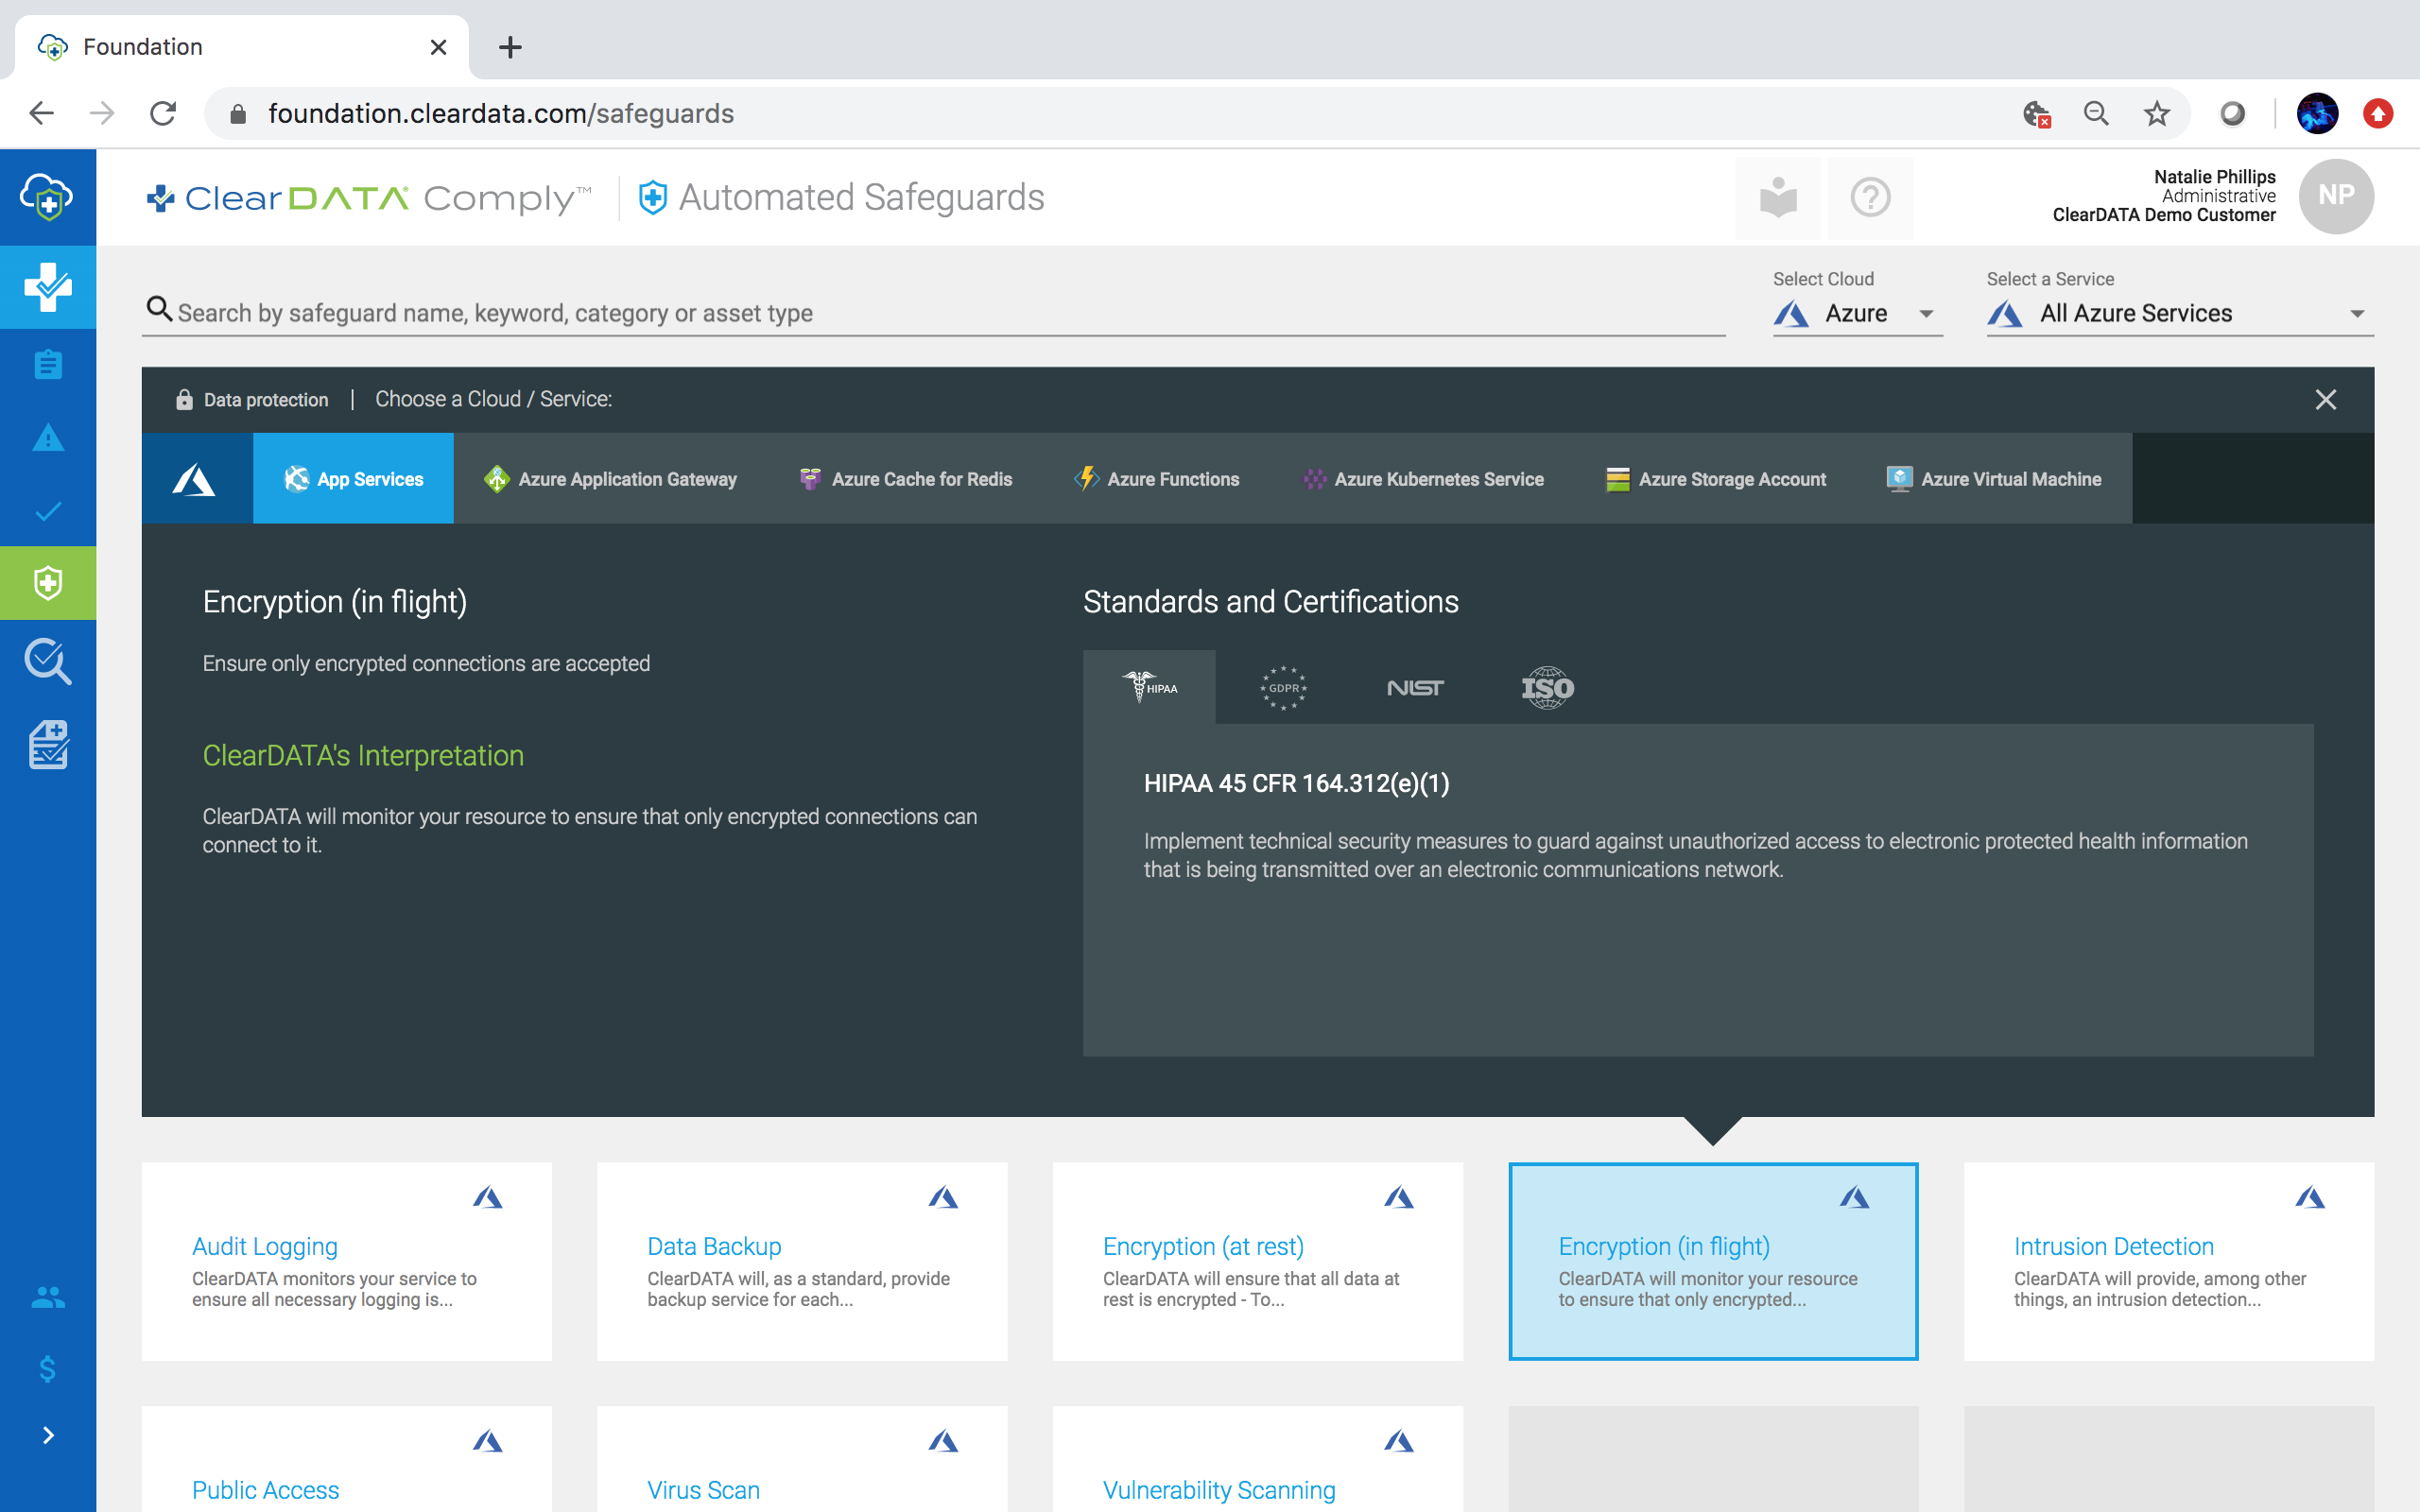This screenshot has height=1512, width=2420.
Task: Open the Intrusion Detection safeguard card
Action: click(2169, 1261)
